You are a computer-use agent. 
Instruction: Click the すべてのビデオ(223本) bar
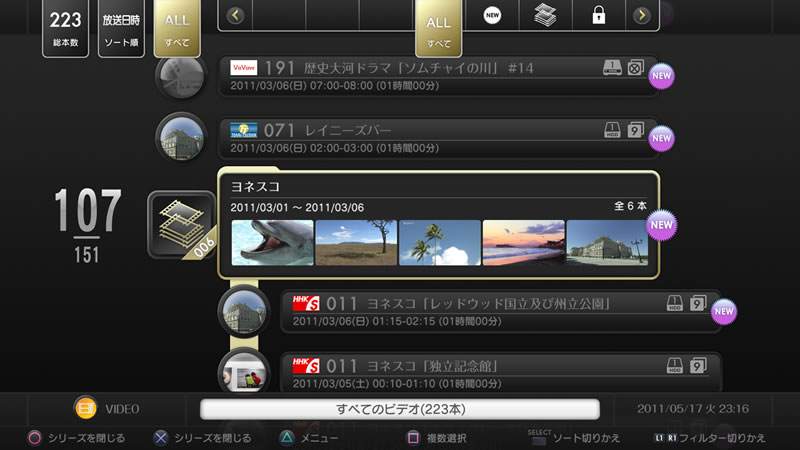pyautogui.click(x=400, y=409)
